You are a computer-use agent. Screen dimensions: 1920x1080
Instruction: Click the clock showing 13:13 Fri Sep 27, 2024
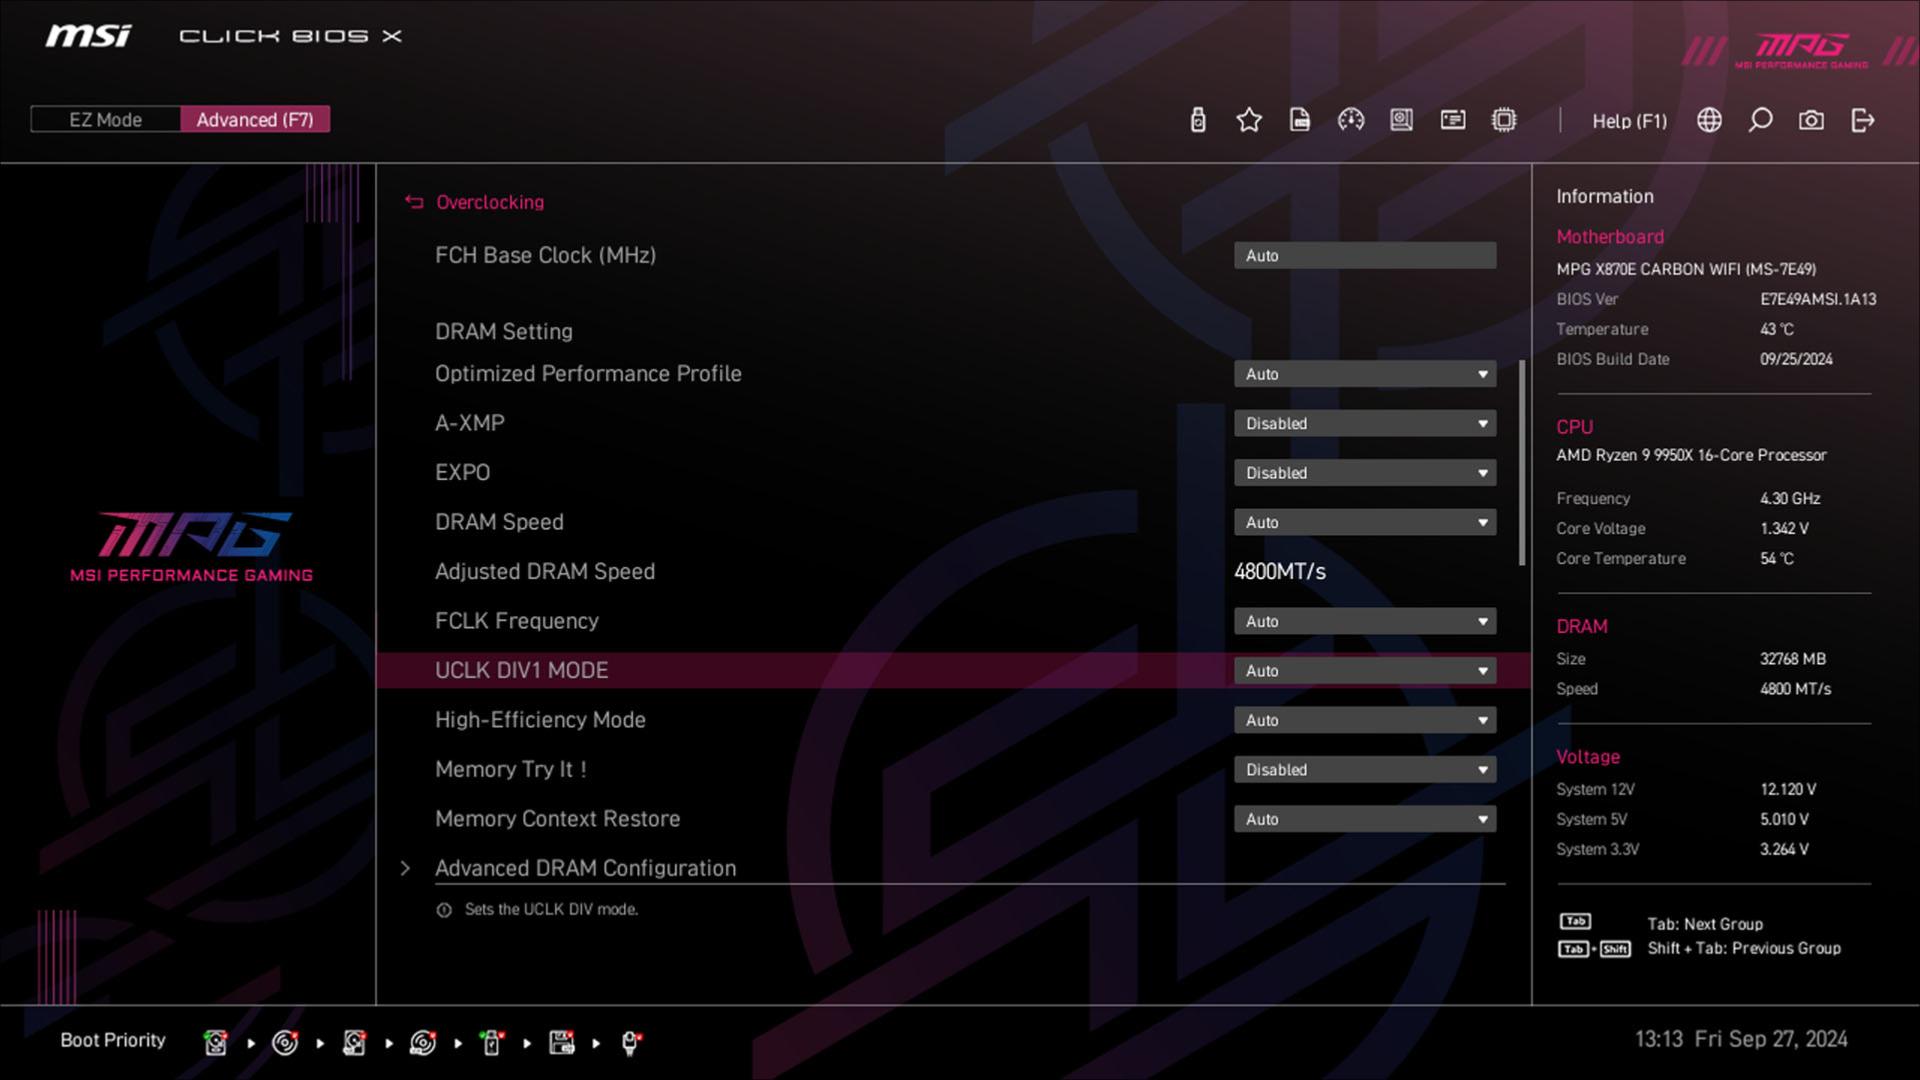coord(1741,1039)
